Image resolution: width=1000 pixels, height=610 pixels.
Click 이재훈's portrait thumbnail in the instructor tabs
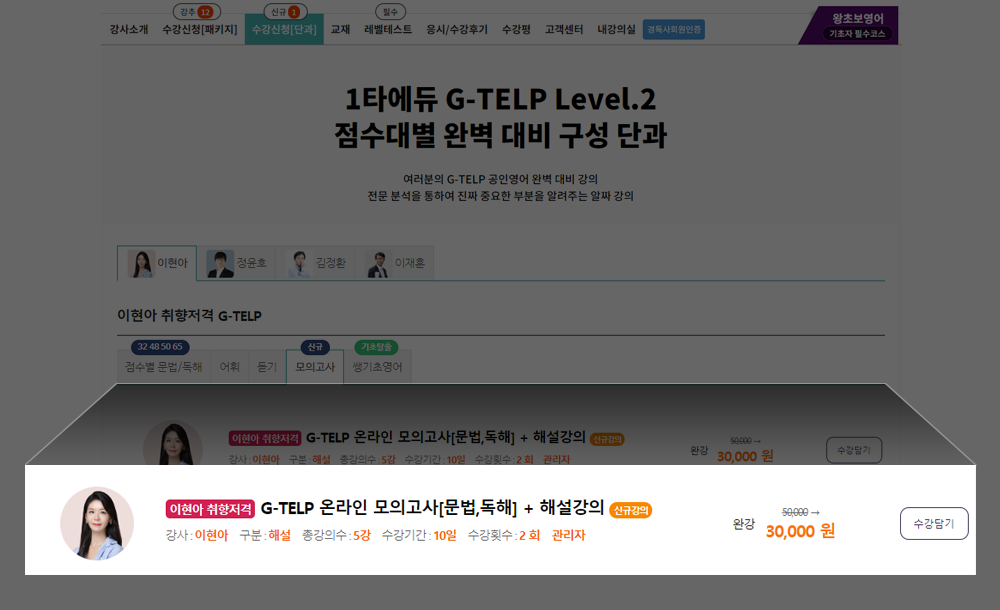(x=378, y=264)
